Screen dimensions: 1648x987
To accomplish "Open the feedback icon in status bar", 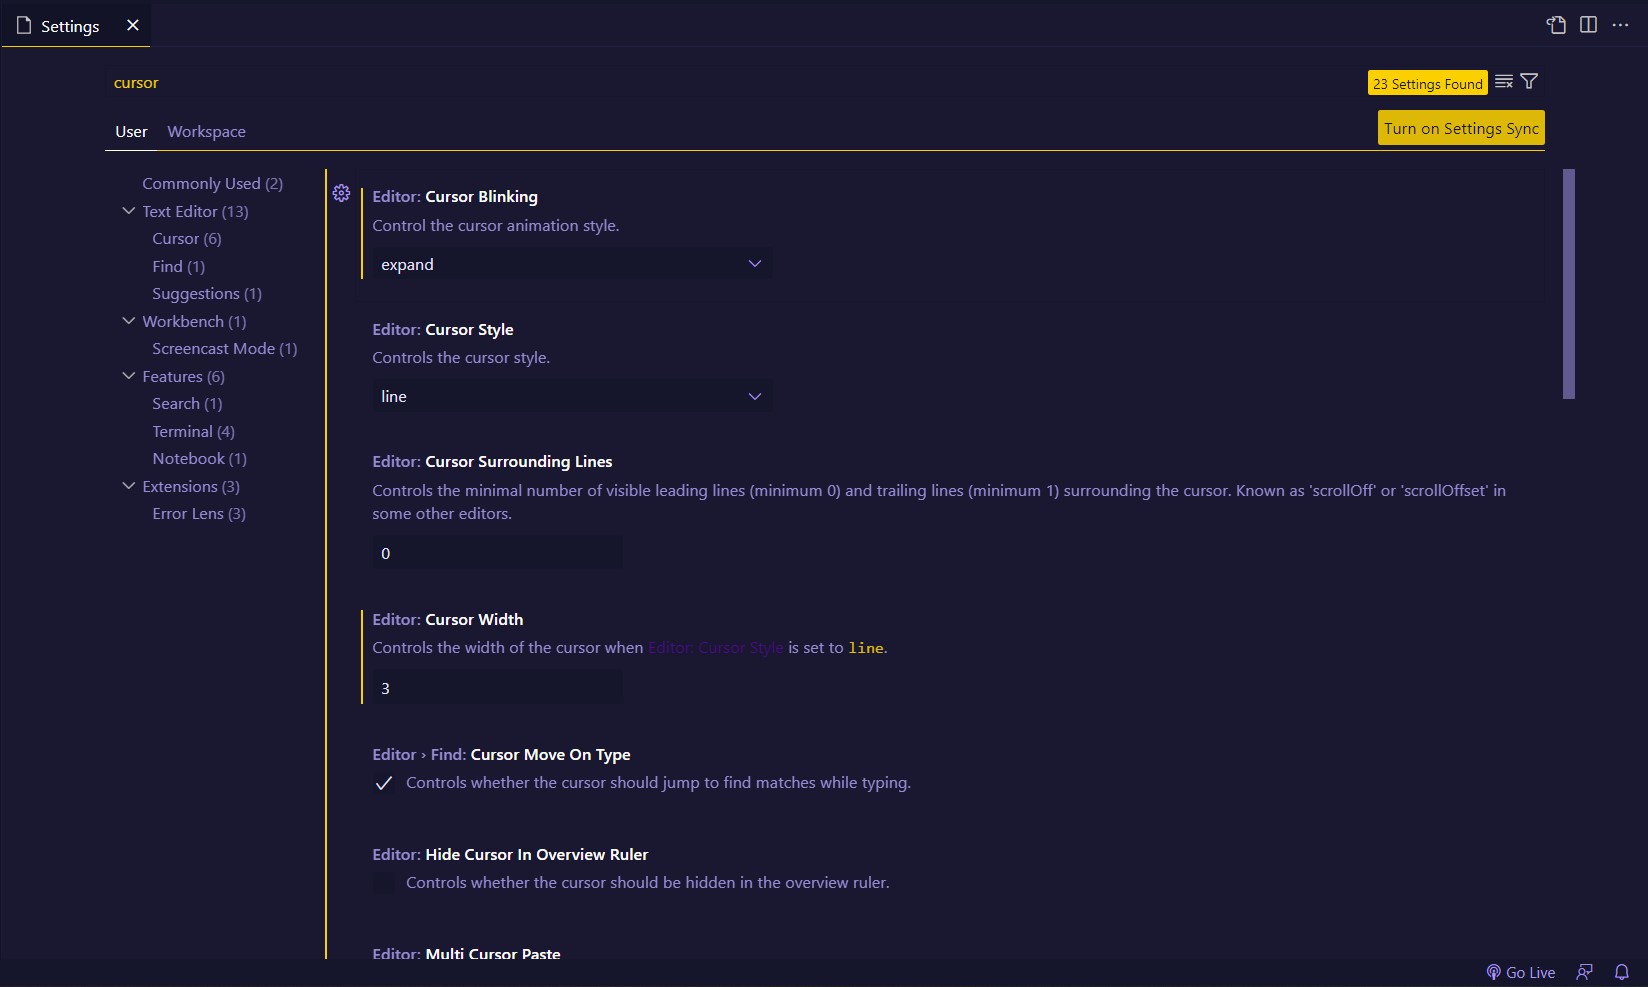I will point(1584,972).
